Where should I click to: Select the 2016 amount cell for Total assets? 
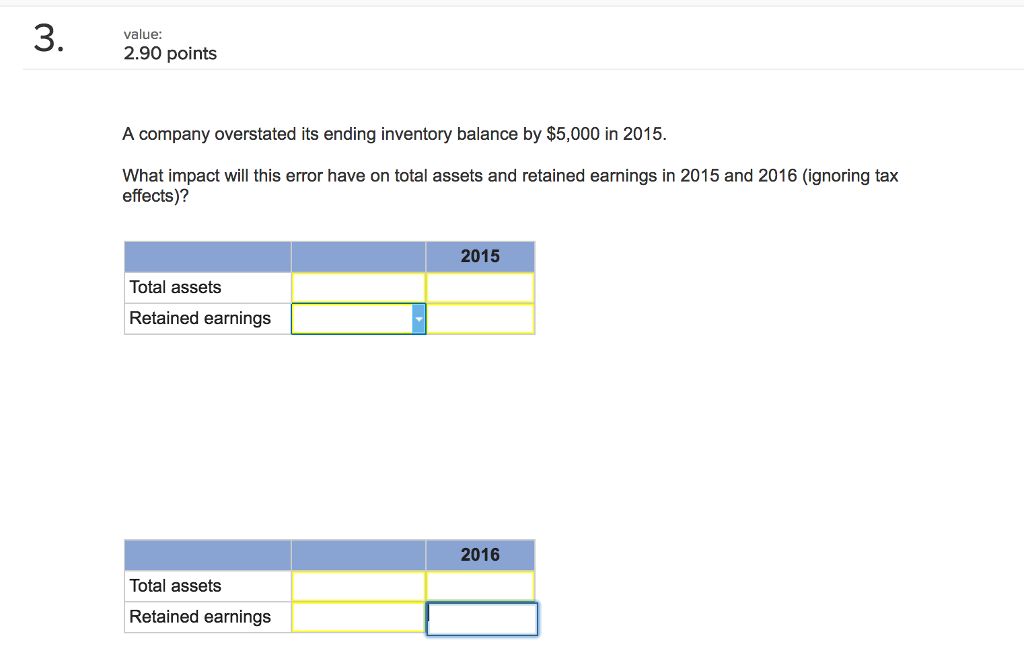[481, 586]
